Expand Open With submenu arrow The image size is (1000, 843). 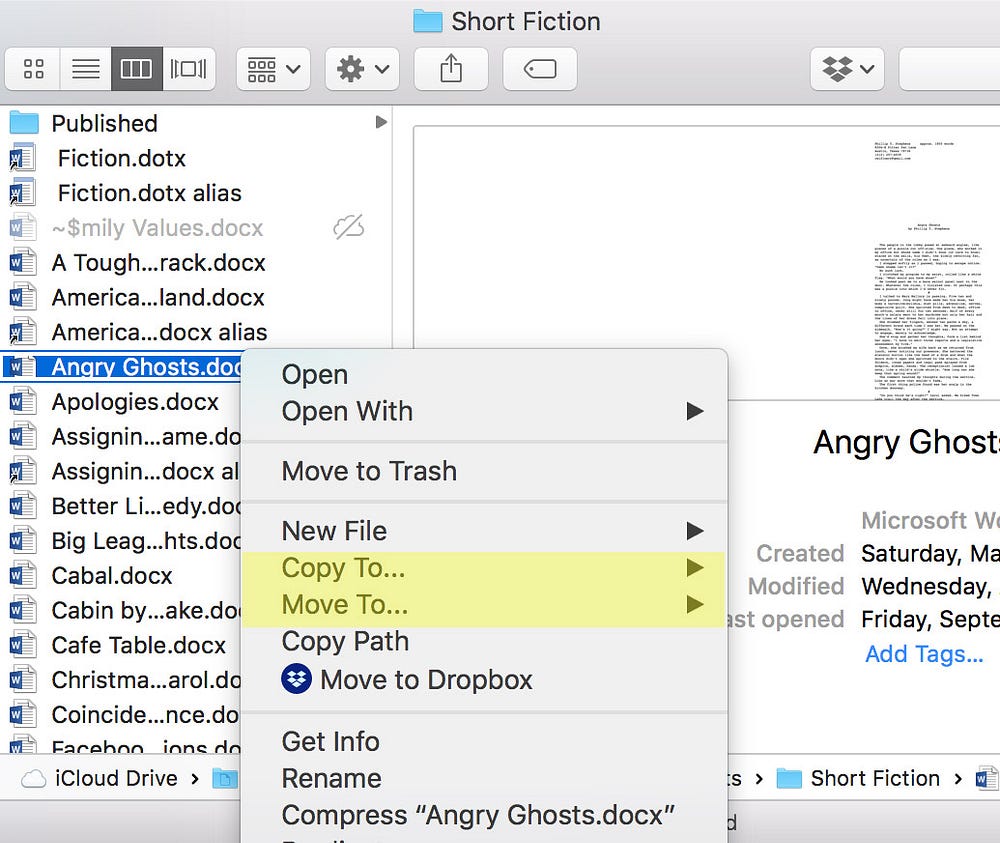point(695,411)
